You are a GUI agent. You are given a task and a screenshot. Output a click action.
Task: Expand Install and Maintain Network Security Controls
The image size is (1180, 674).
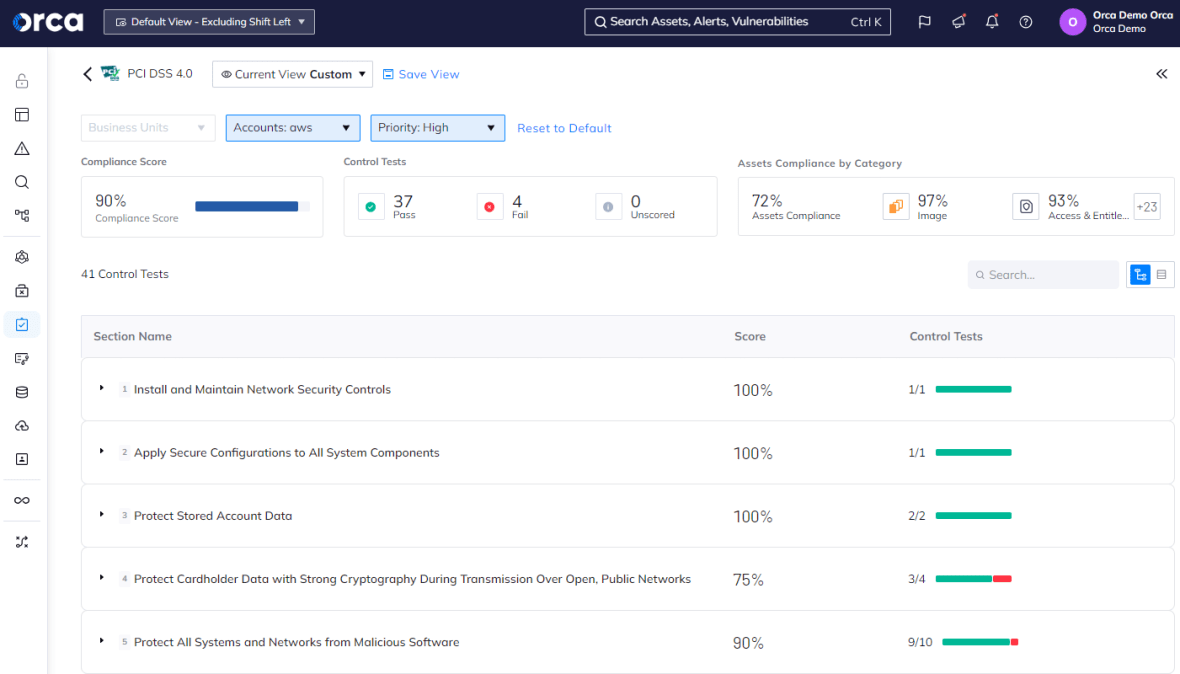tap(102, 388)
